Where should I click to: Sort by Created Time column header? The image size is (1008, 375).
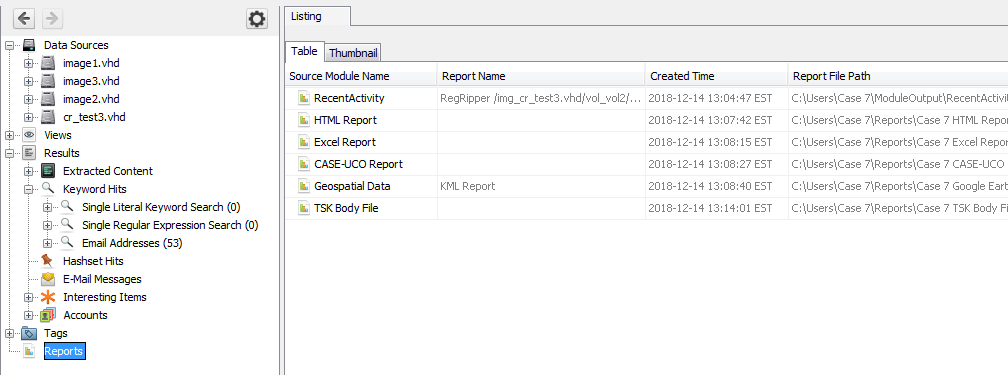717,76
